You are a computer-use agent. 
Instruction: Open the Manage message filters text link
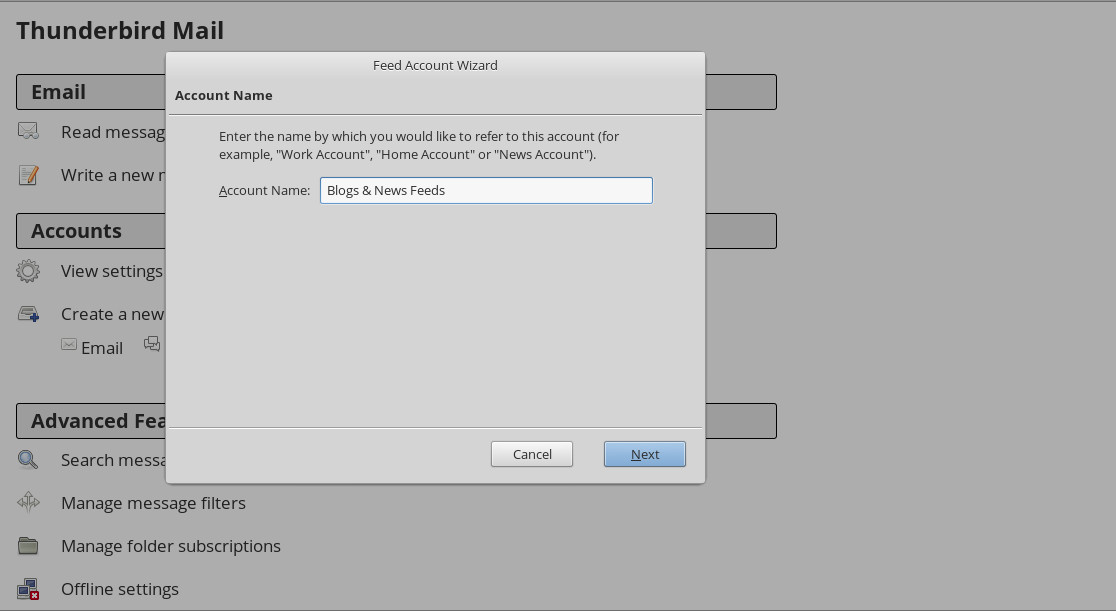click(x=153, y=503)
